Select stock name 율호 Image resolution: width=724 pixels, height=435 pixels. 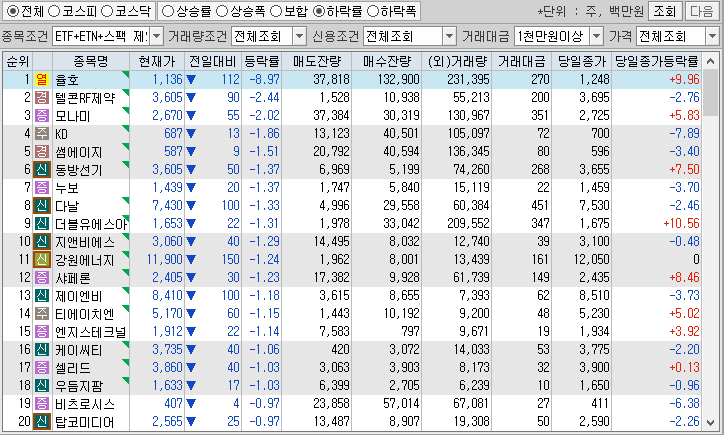pos(67,80)
